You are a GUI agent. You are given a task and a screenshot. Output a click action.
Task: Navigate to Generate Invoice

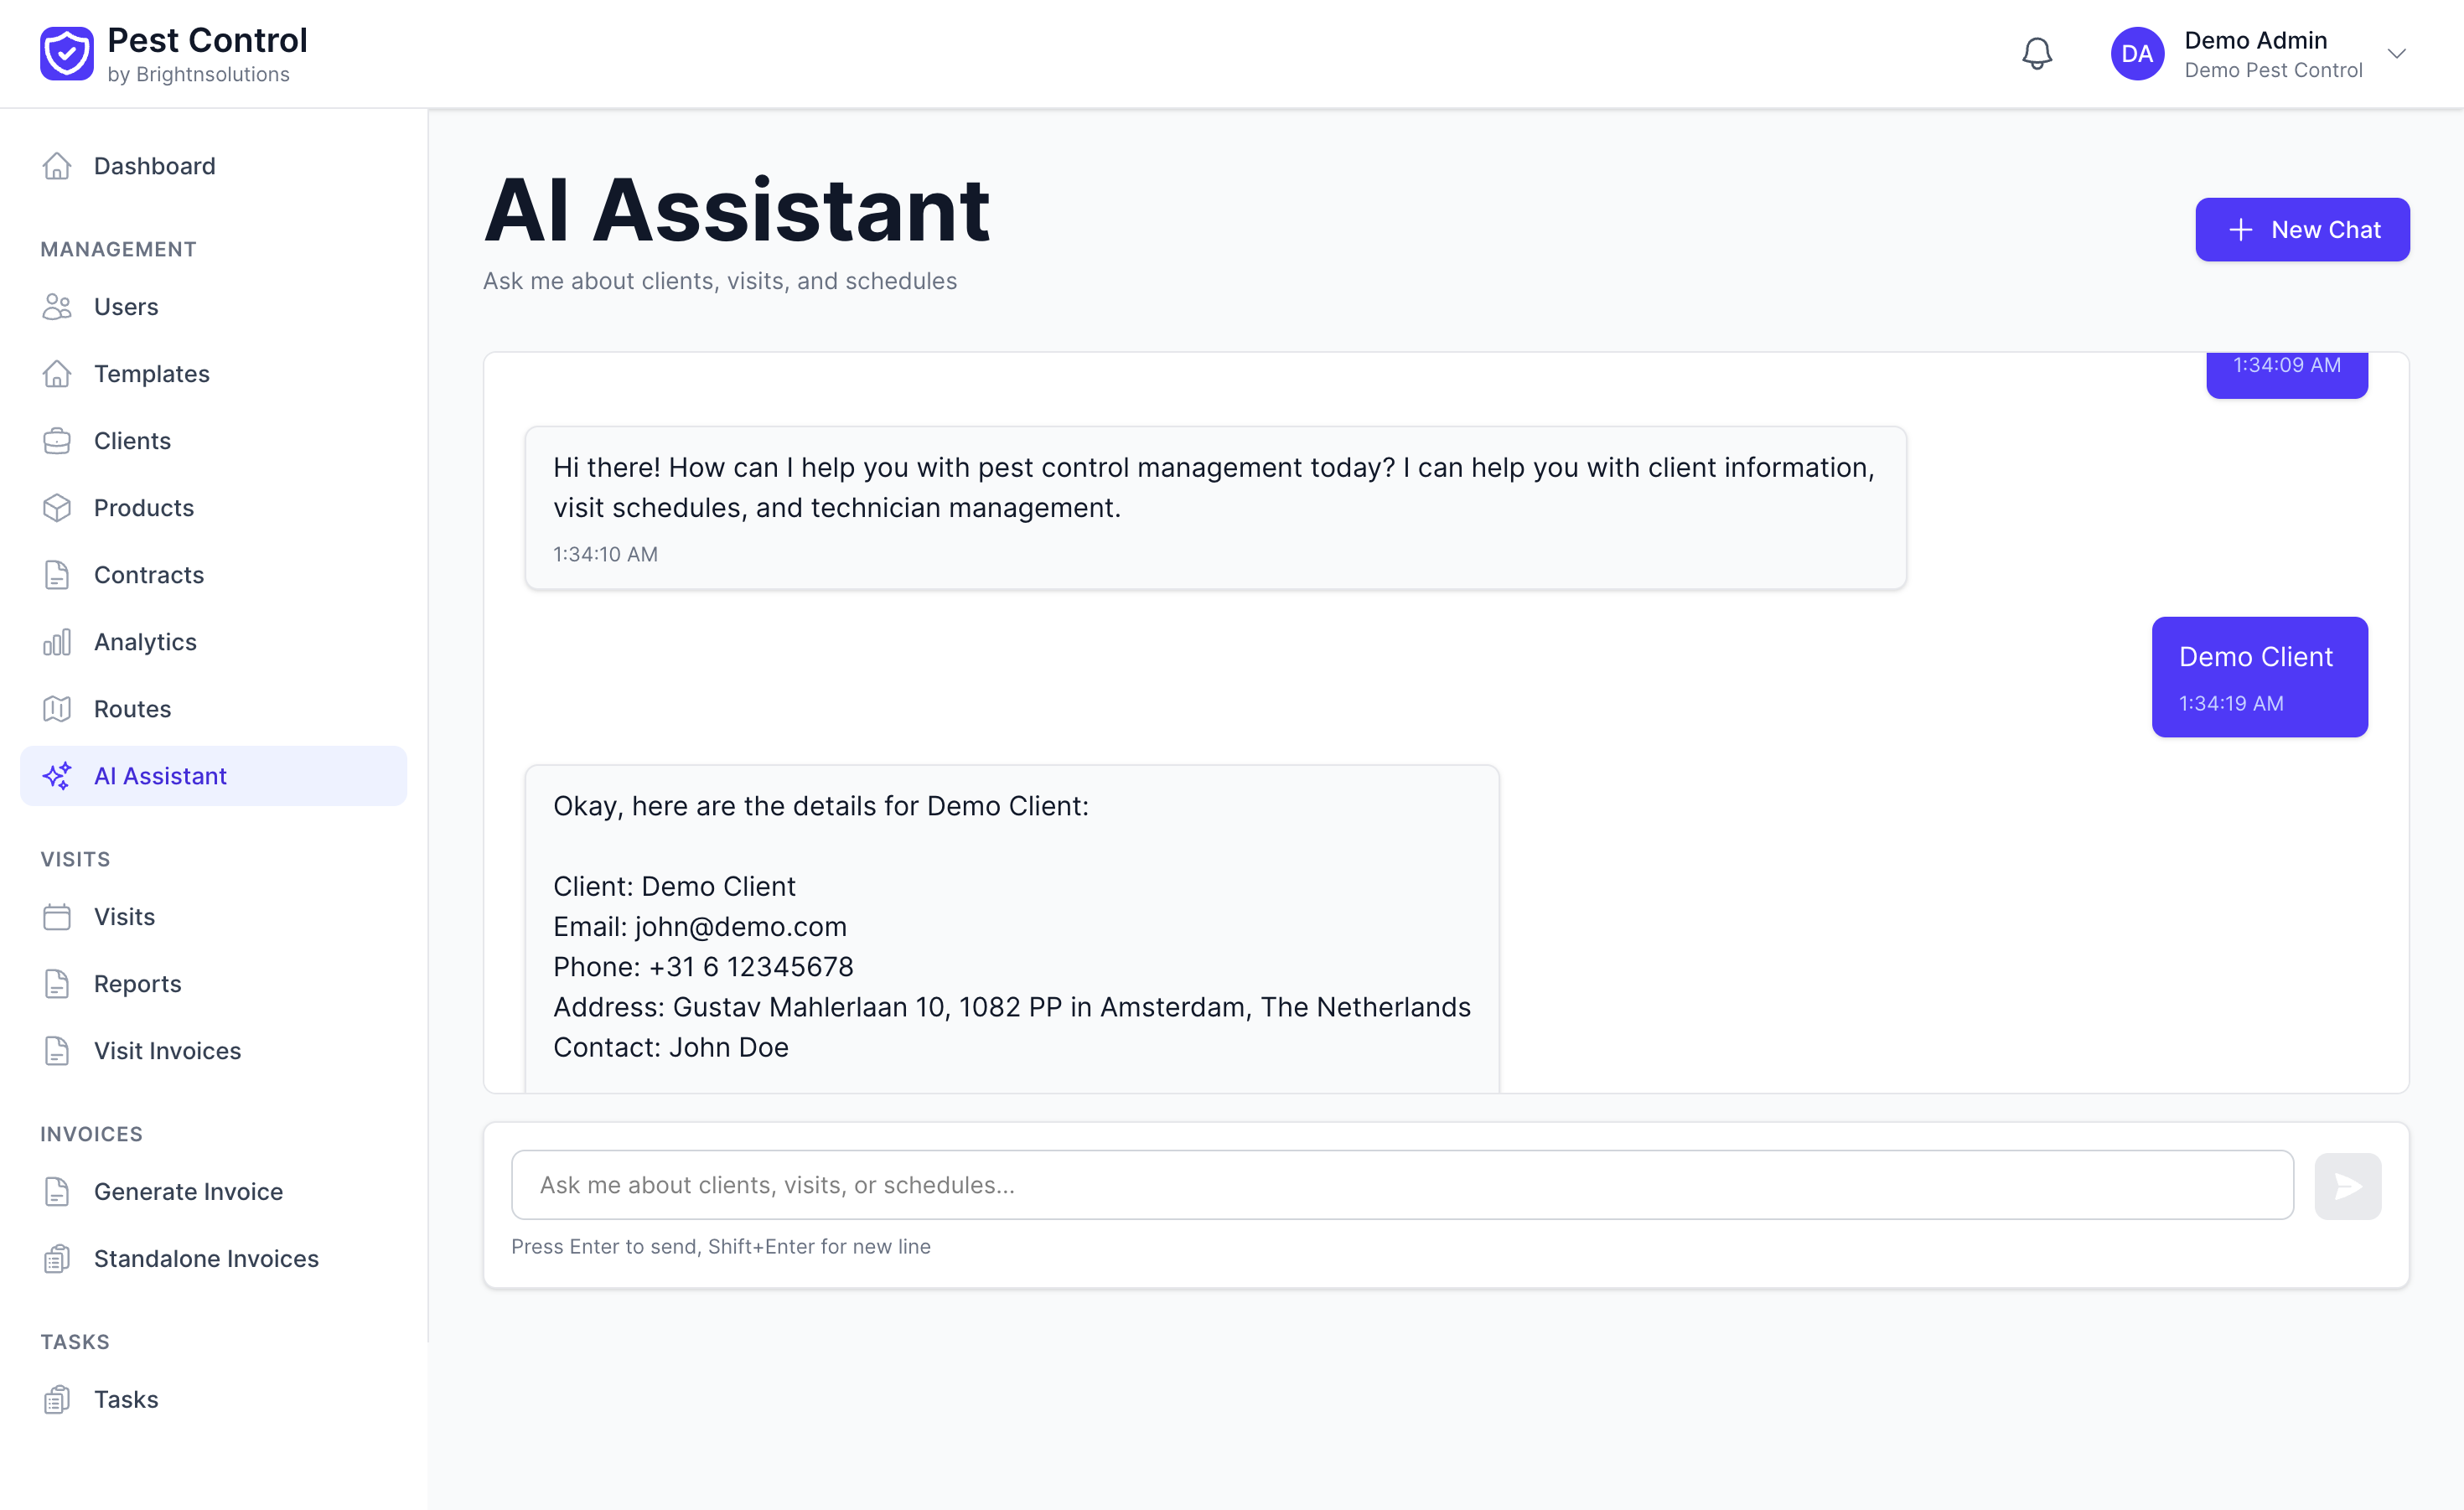pos(188,1192)
